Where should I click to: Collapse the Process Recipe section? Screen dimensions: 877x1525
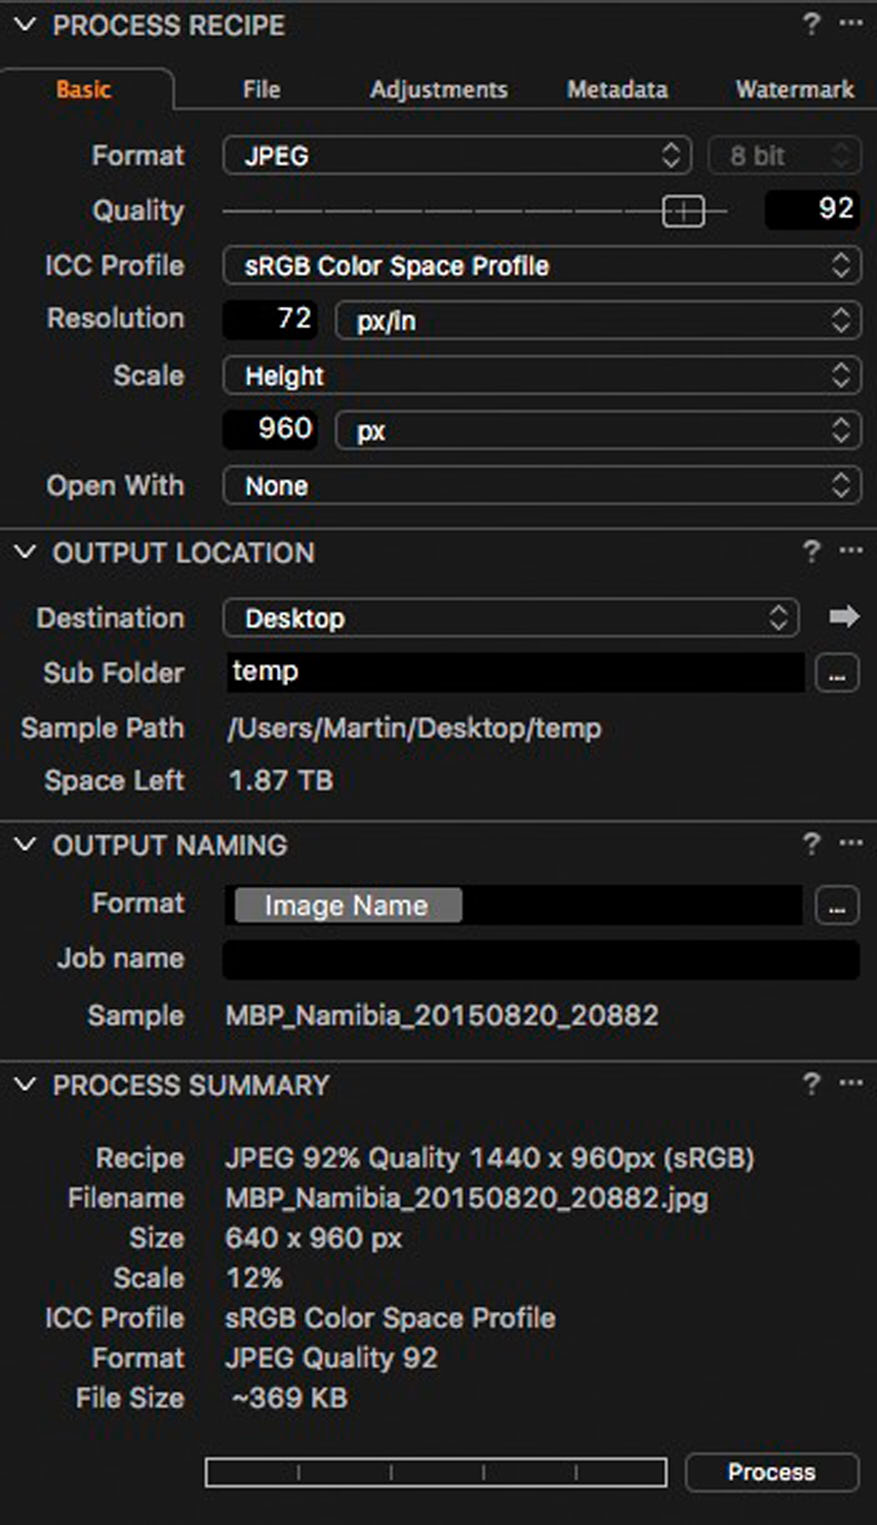[25, 25]
